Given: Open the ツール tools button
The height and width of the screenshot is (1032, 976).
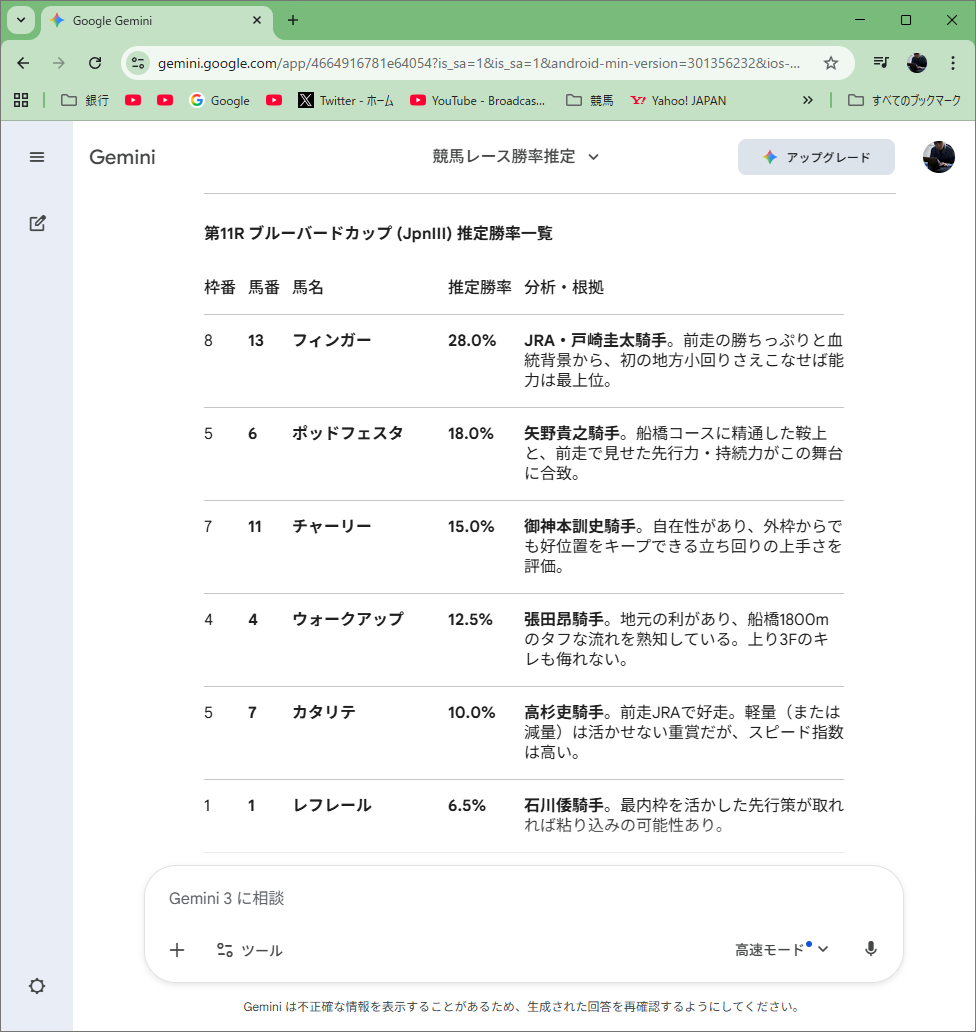Looking at the screenshot, I should 249,950.
